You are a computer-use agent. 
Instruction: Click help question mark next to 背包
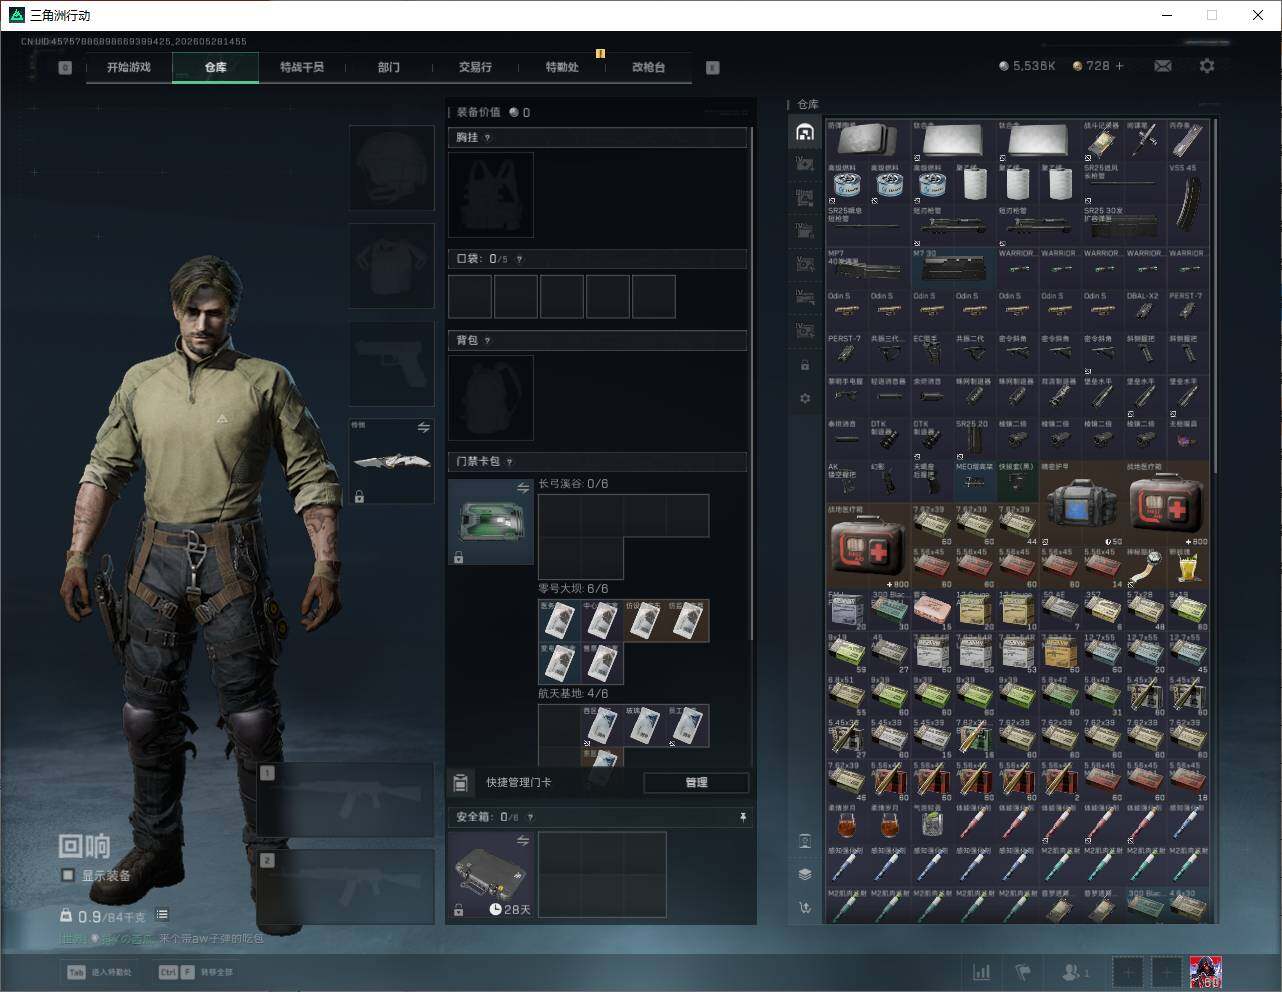tap(488, 341)
